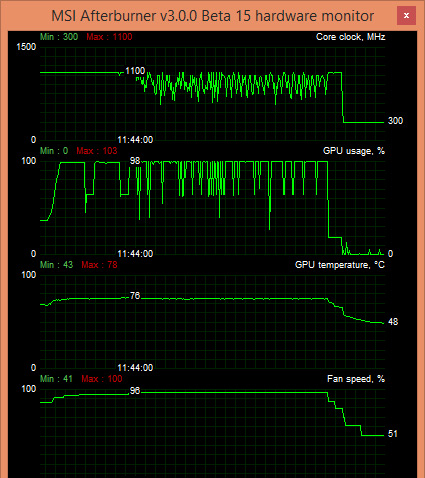425x478 pixels.
Task: Click the Fan speed Max : 100 label
Action: point(102,379)
